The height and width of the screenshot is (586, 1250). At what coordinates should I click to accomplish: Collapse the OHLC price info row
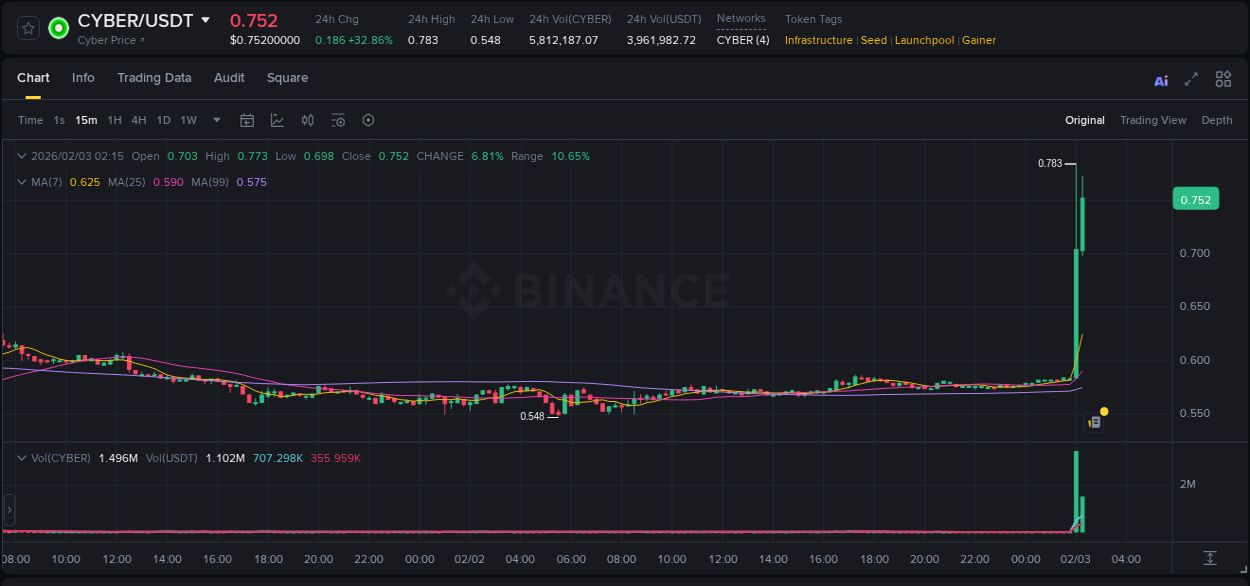tap(22, 156)
